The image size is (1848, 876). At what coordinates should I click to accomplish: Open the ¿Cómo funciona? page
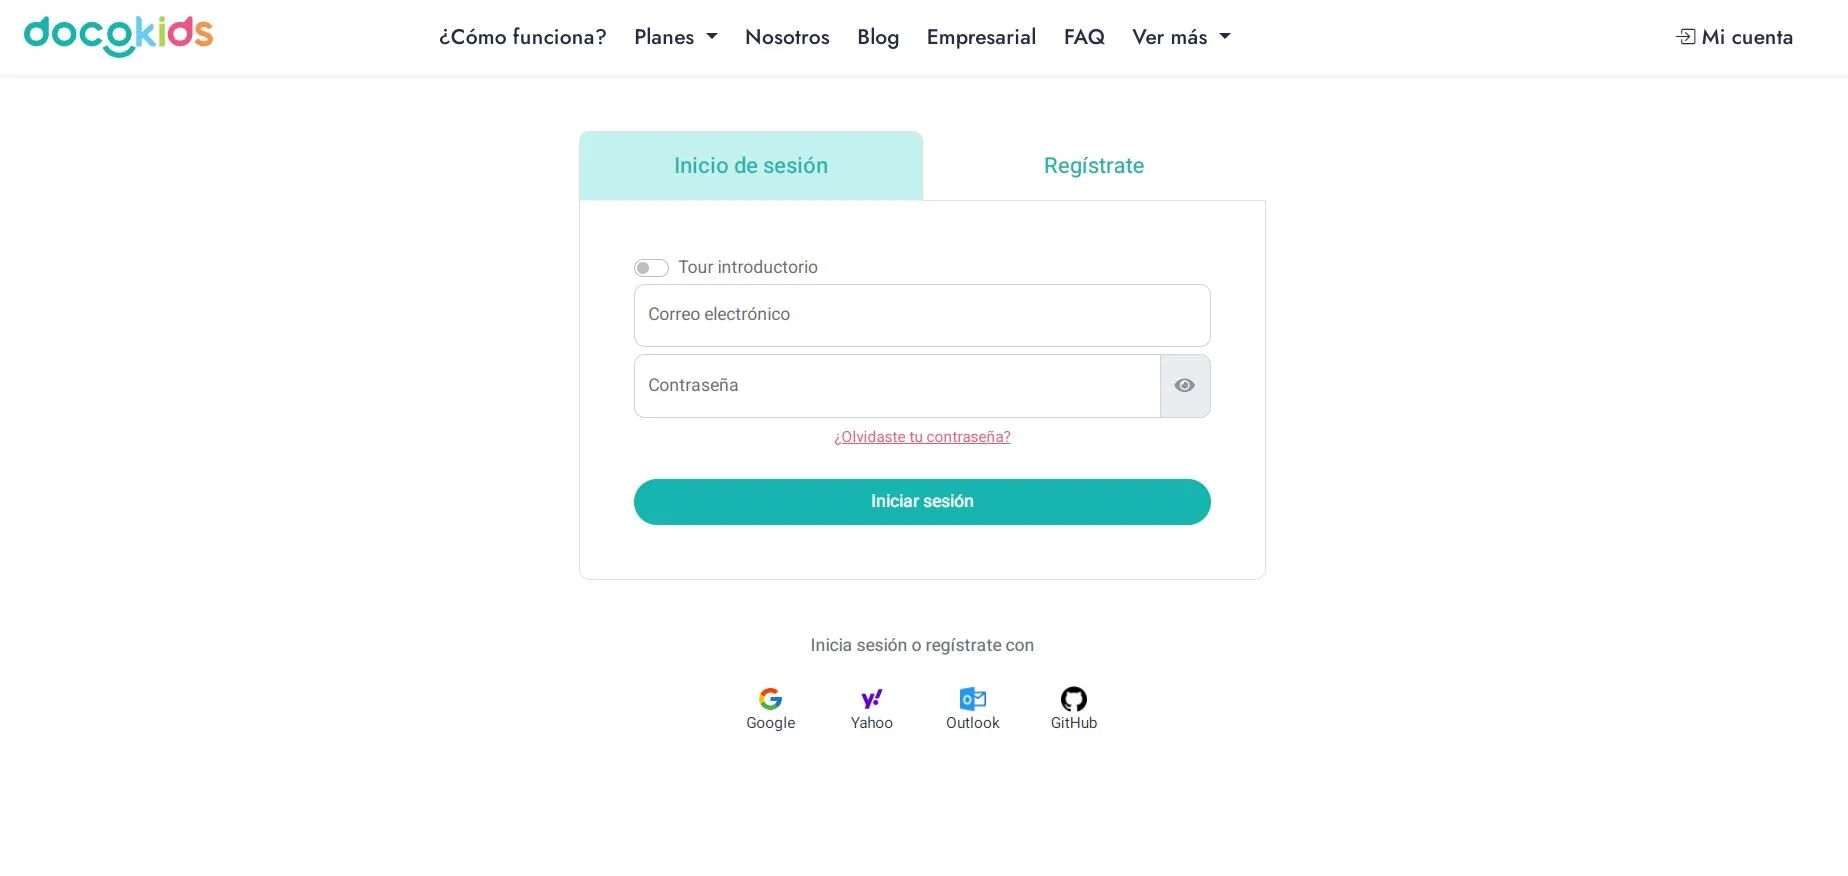point(522,37)
